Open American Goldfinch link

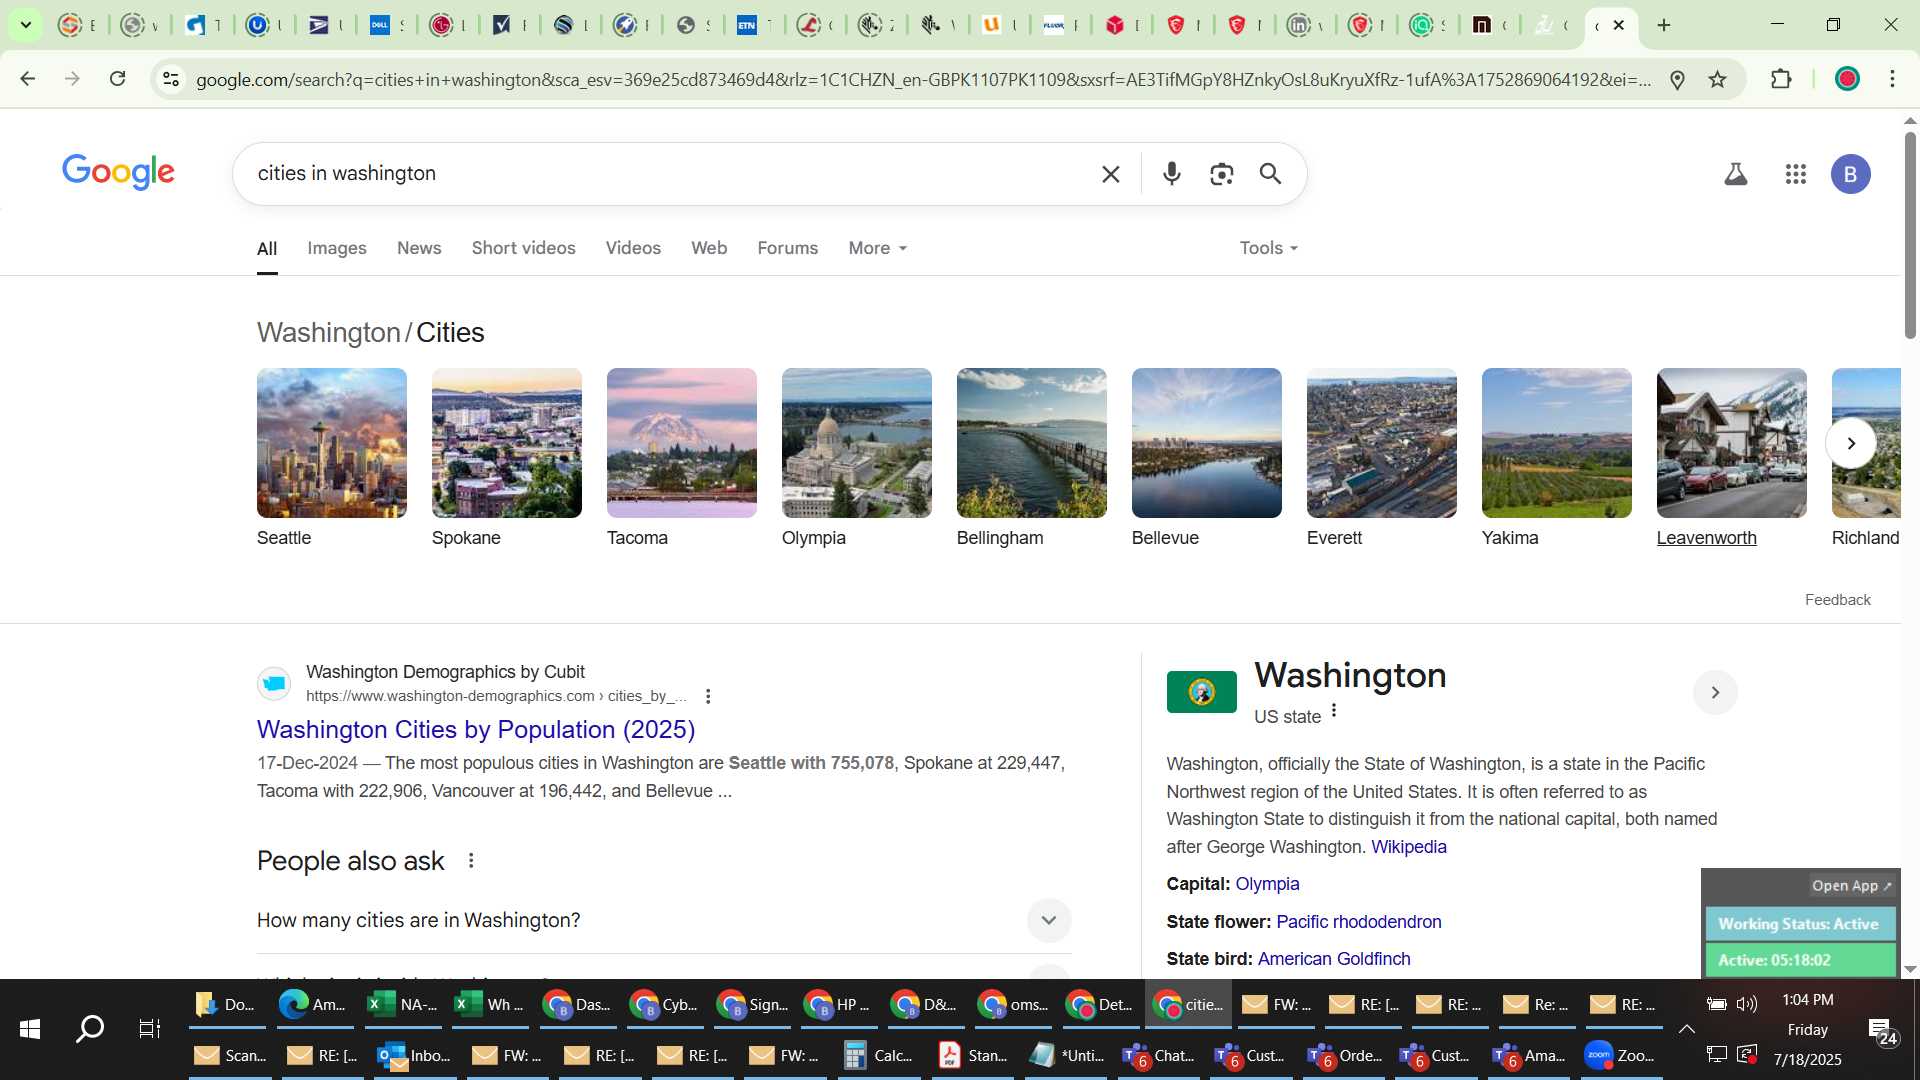click(1333, 959)
